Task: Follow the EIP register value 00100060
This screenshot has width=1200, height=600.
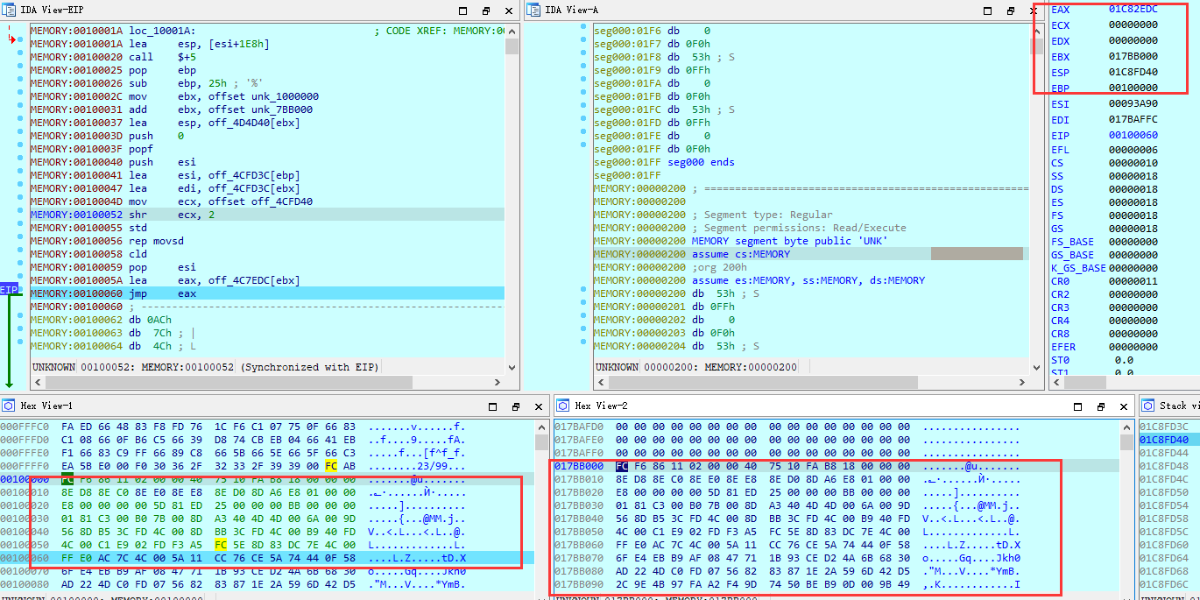Action: 1134,134
